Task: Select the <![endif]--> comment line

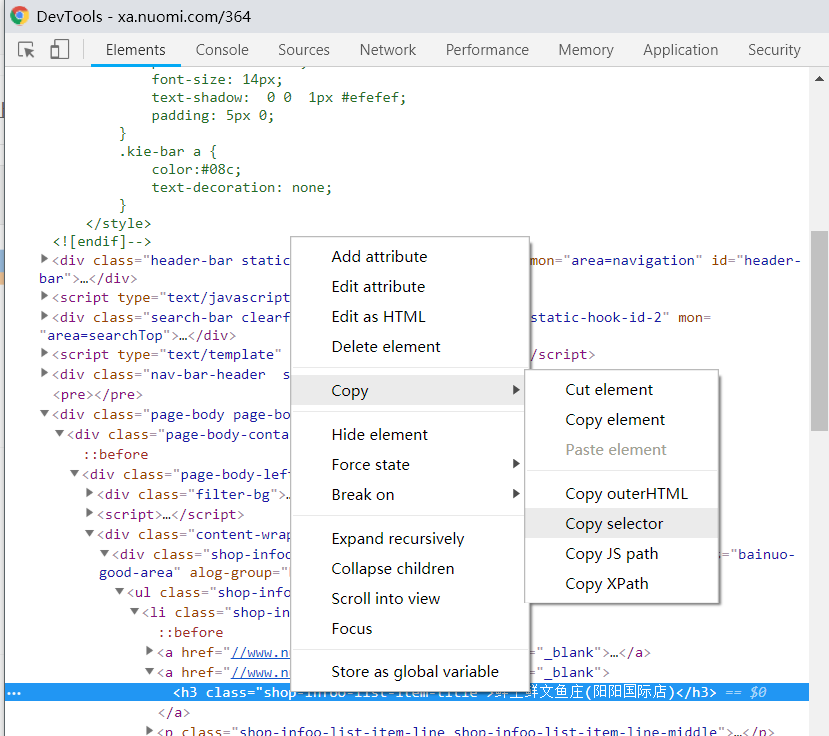Action: [x=102, y=242]
